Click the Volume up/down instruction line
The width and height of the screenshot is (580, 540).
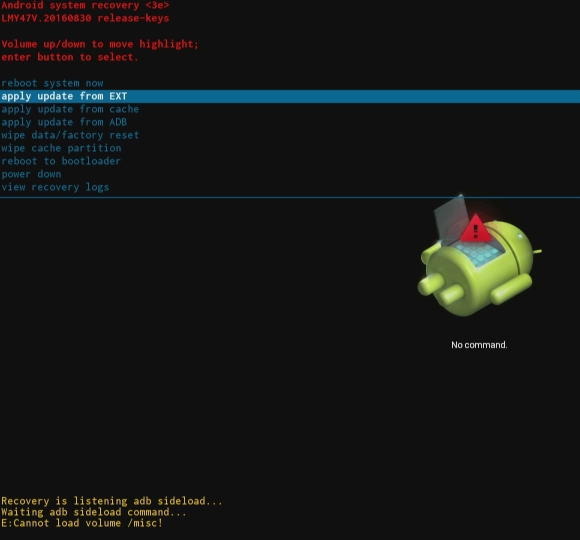coord(100,44)
